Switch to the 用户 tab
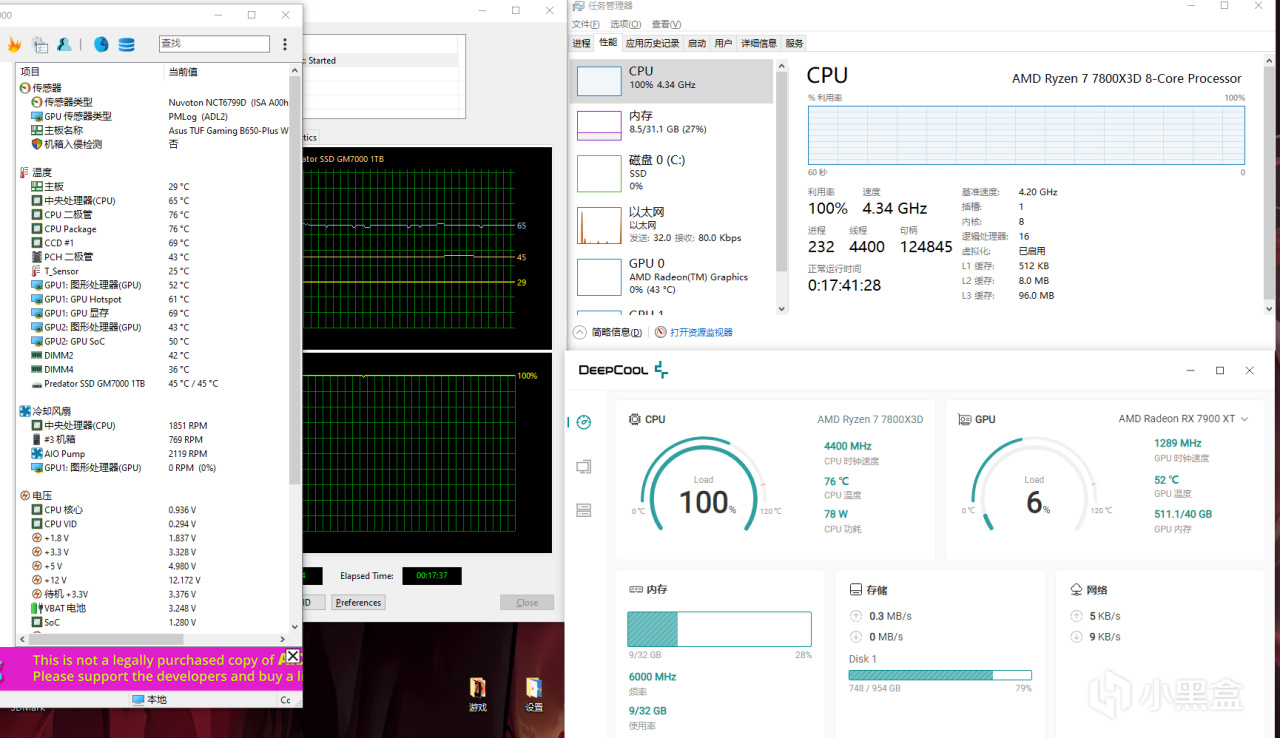This screenshot has height=738, width=1280. [x=723, y=43]
